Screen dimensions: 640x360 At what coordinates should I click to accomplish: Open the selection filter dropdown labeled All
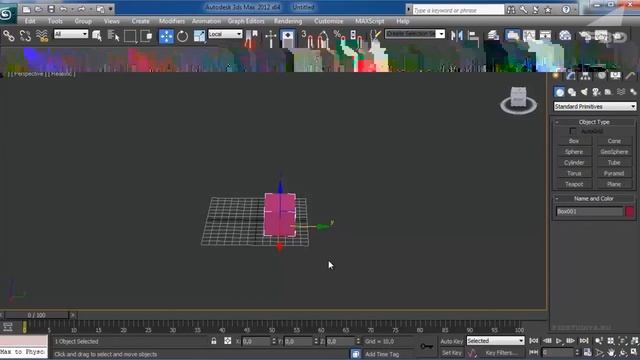(71, 34)
